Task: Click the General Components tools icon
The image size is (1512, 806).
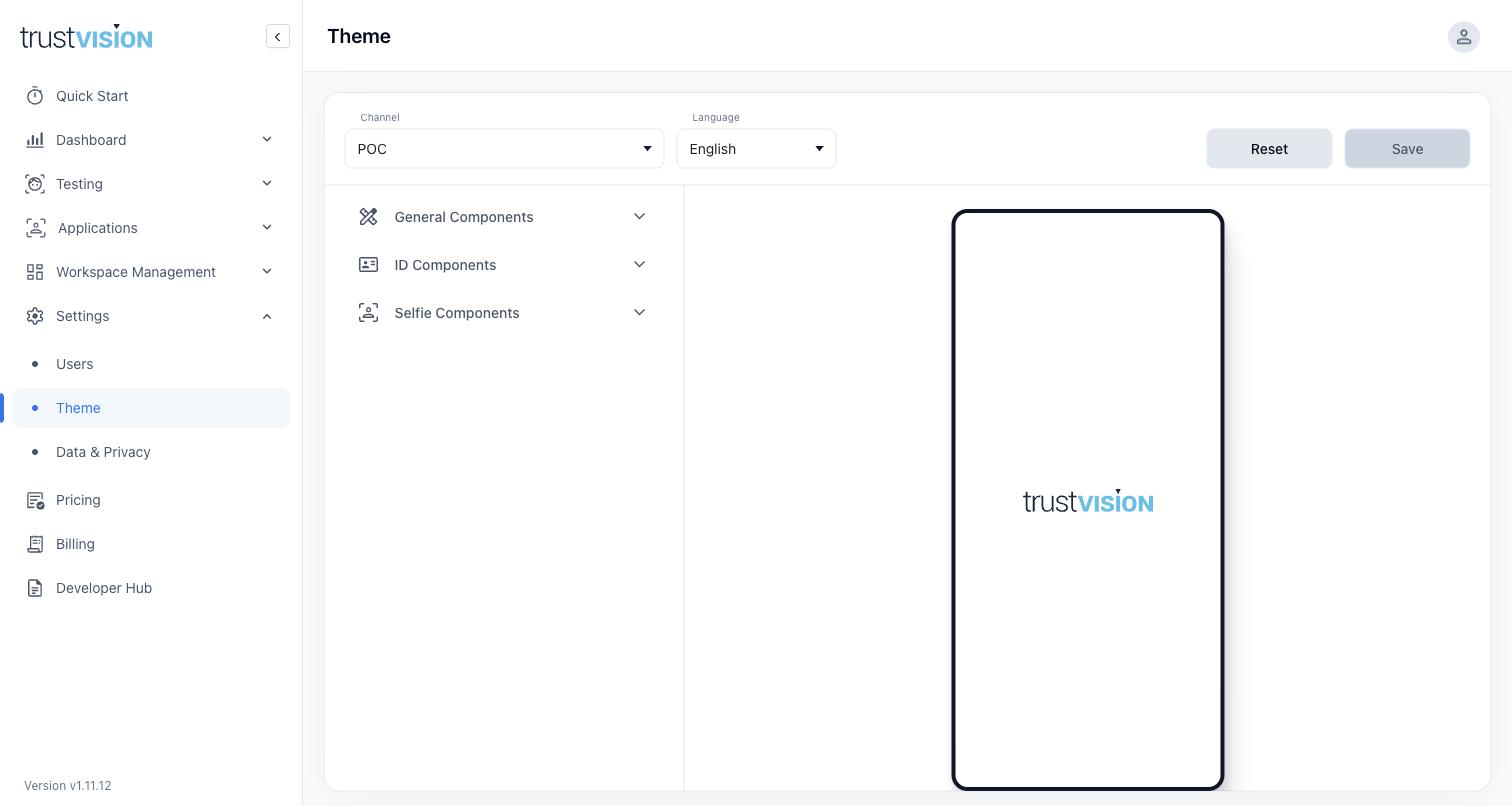Action: coord(368,217)
